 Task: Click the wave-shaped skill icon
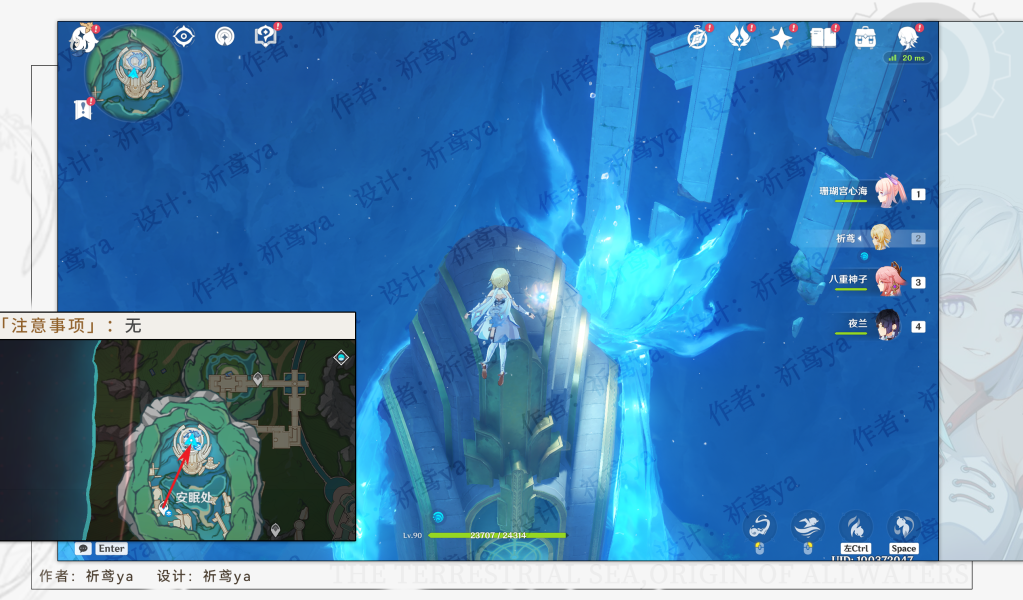tap(808, 526)
